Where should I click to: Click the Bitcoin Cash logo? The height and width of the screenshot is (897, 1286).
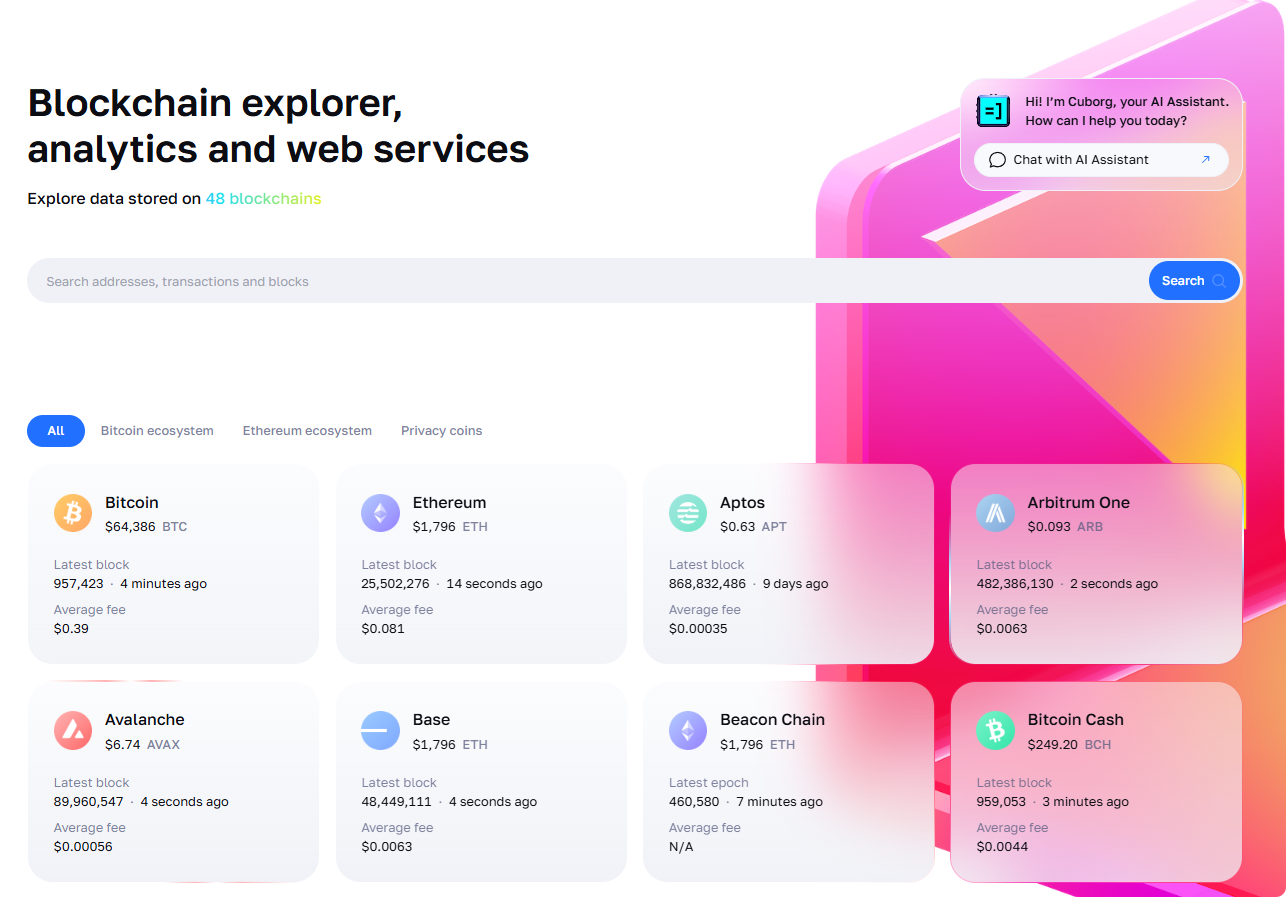click(995, 731)
